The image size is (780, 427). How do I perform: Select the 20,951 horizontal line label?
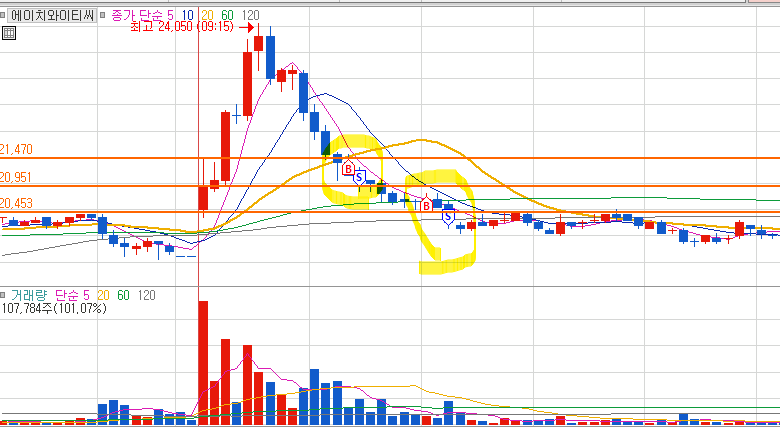click(x=16, y=177)
